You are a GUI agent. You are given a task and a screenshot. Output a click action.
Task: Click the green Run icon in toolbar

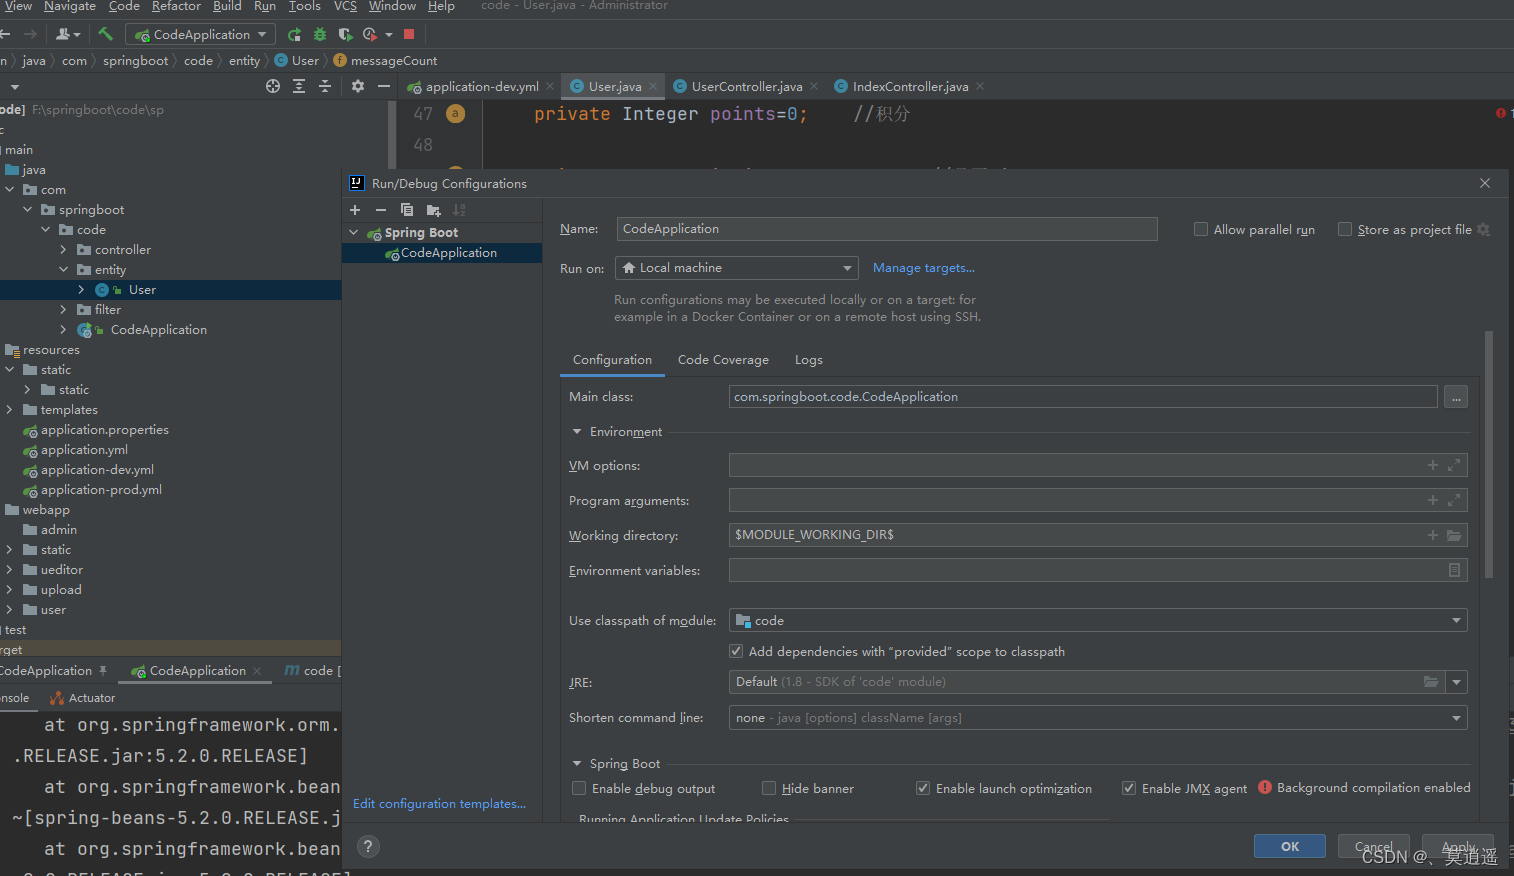point(294,34)
